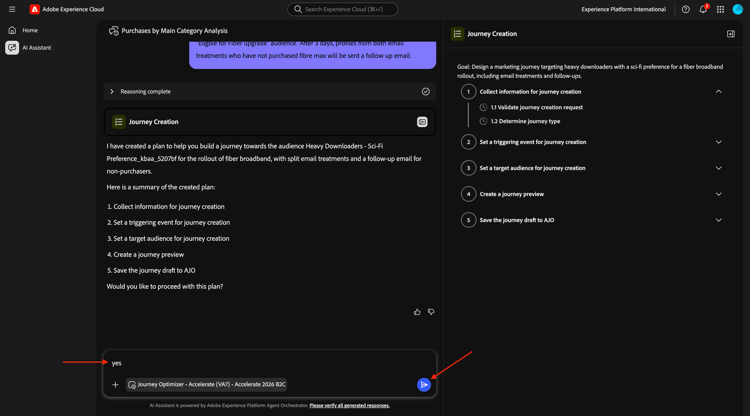Click clock icon beside Determine journey type

484,121
